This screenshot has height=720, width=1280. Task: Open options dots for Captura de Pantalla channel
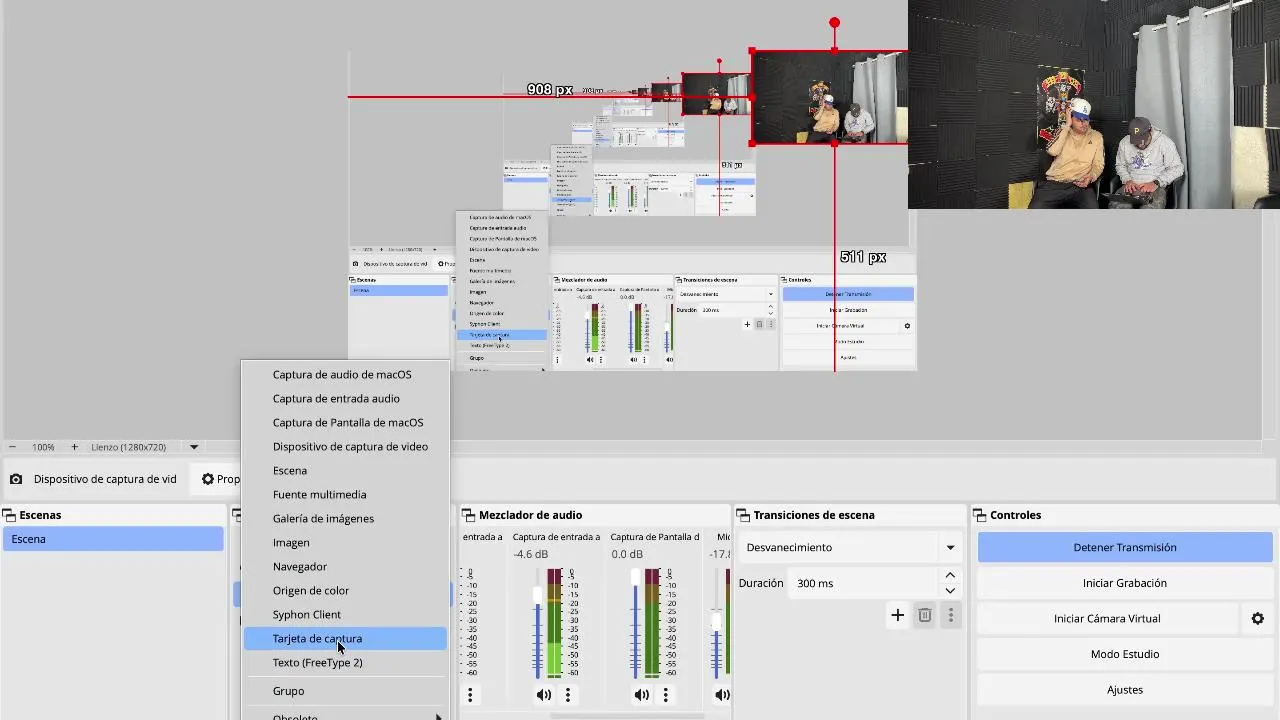tap(665, 694)
